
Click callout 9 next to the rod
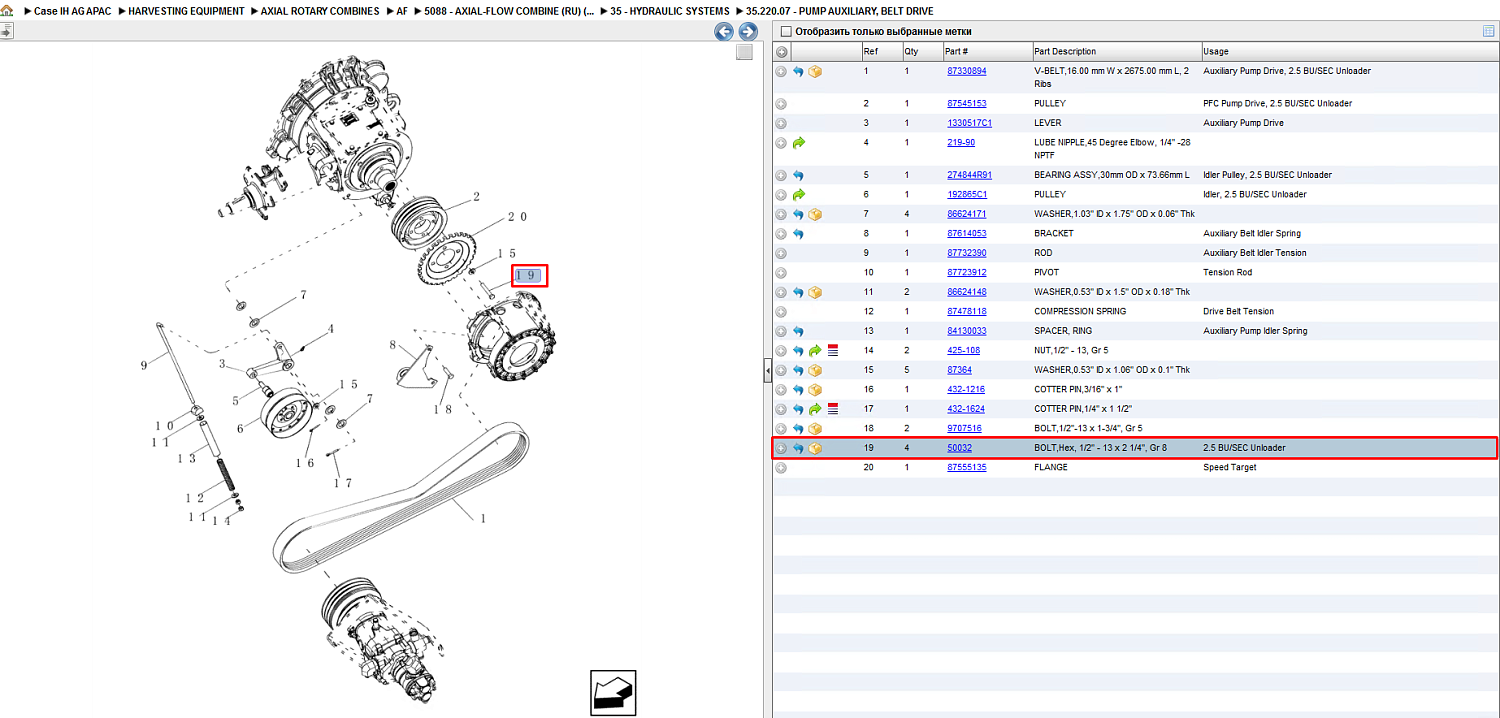(x=143, y=365)
